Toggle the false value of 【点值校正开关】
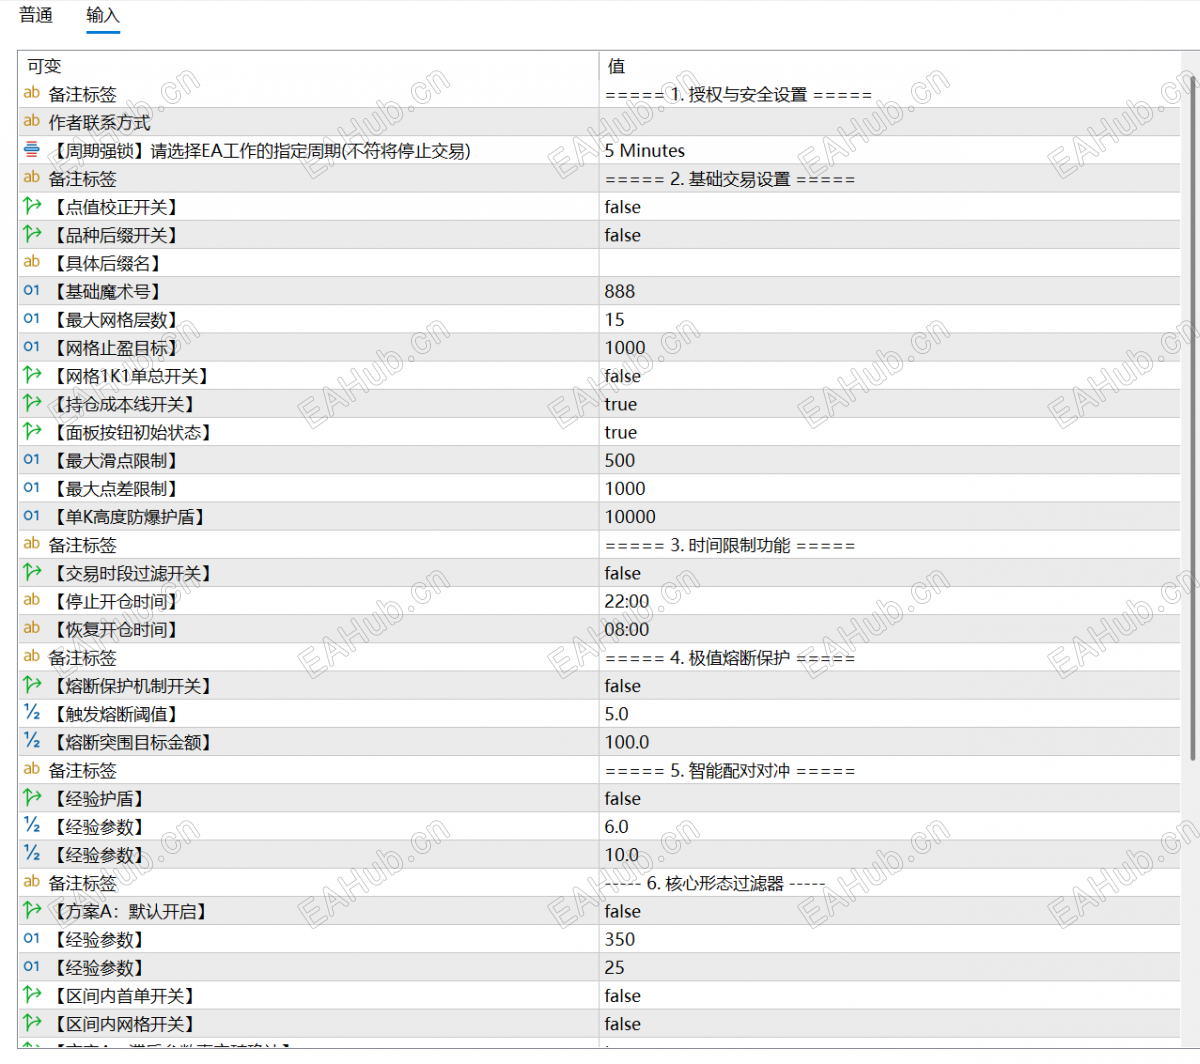Viewport: 1200px width, 1064px height. click(x=622, y=207)
